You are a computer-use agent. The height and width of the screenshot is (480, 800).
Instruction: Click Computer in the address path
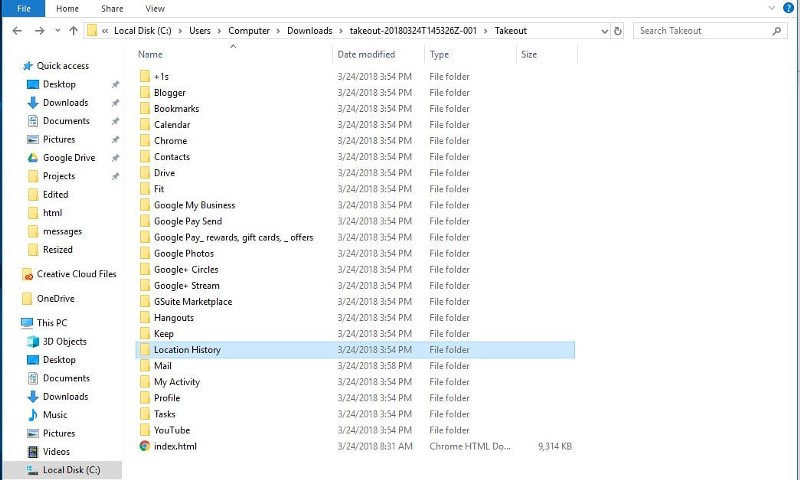[x=249, y=31]
